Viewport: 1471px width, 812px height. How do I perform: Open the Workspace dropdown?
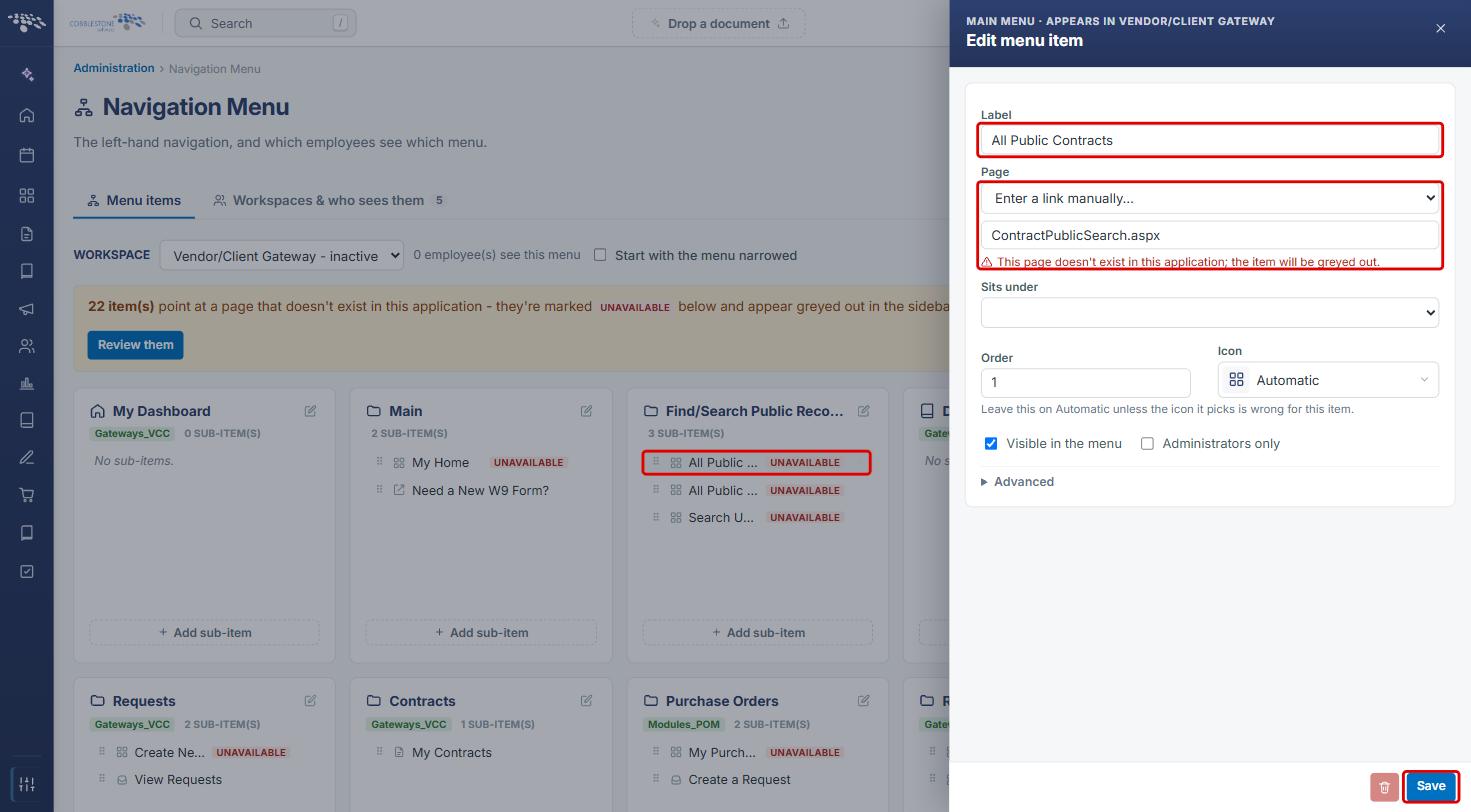click(281, 255)
